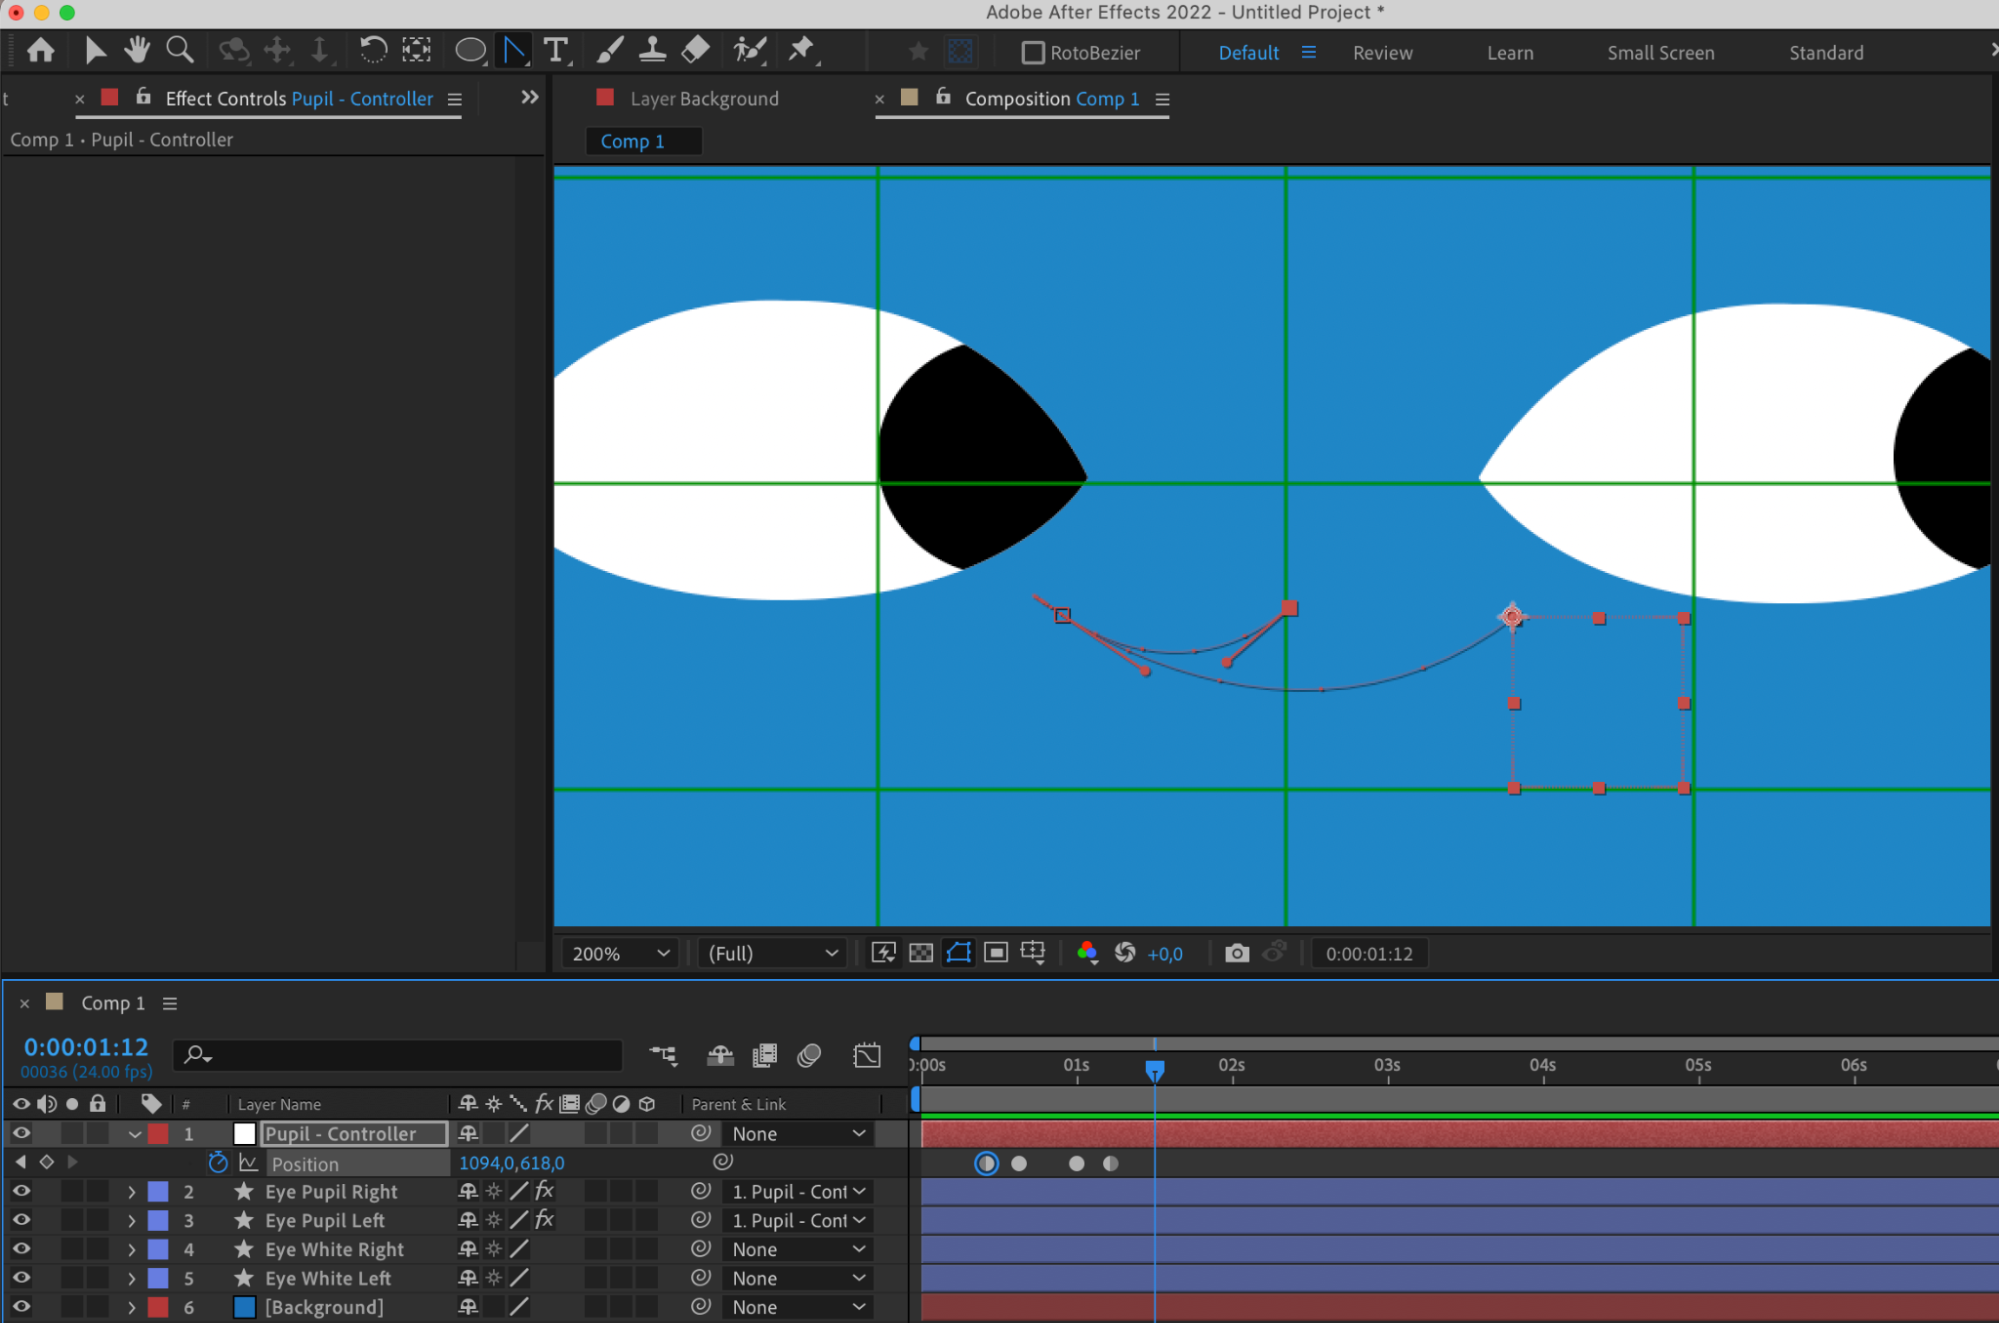Expand the Eye Pupil Right layer
The height and width of the screenshot is (1323, 1999).
pos(131,1192)
